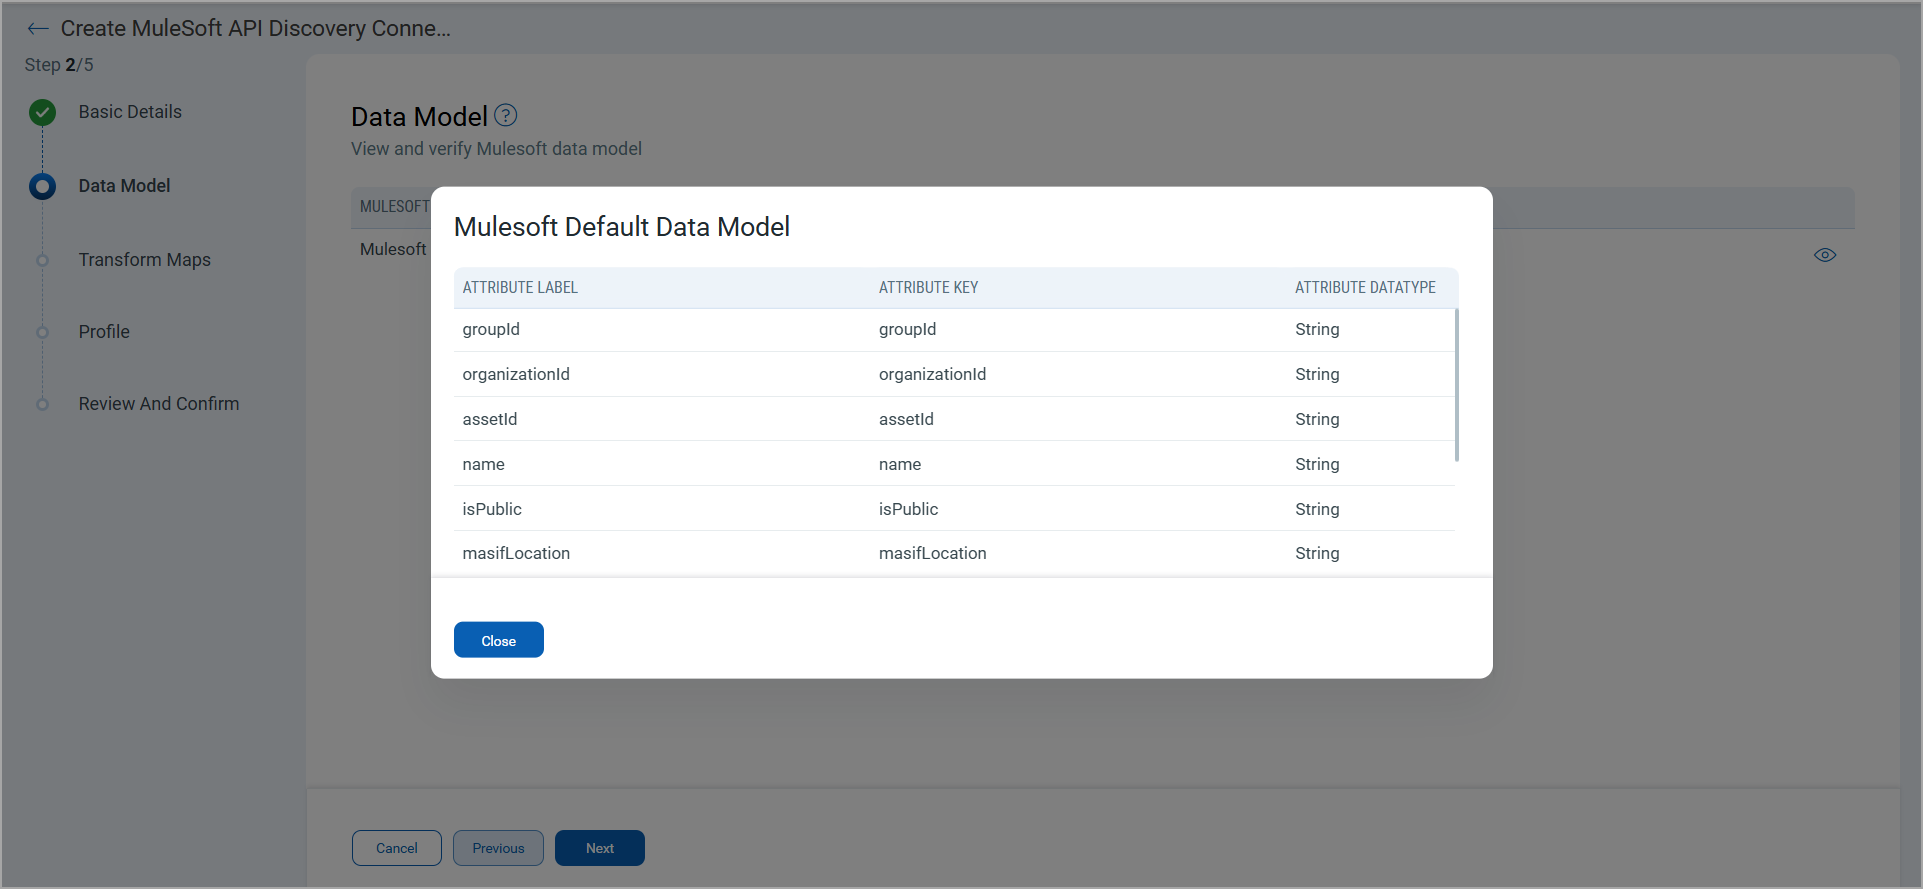Image resolution: width=1923 pixels, height=889 pixels.
Task: Go to Basic Details step
Action: pos(130,112)
